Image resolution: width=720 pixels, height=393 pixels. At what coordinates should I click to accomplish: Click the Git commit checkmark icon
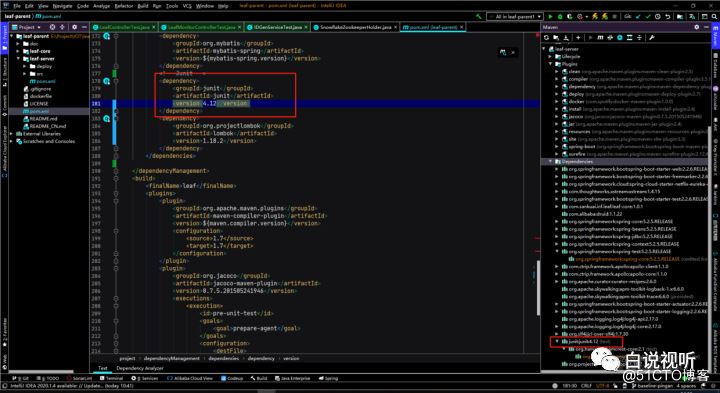pyautogui.click(x=648, y=17)
